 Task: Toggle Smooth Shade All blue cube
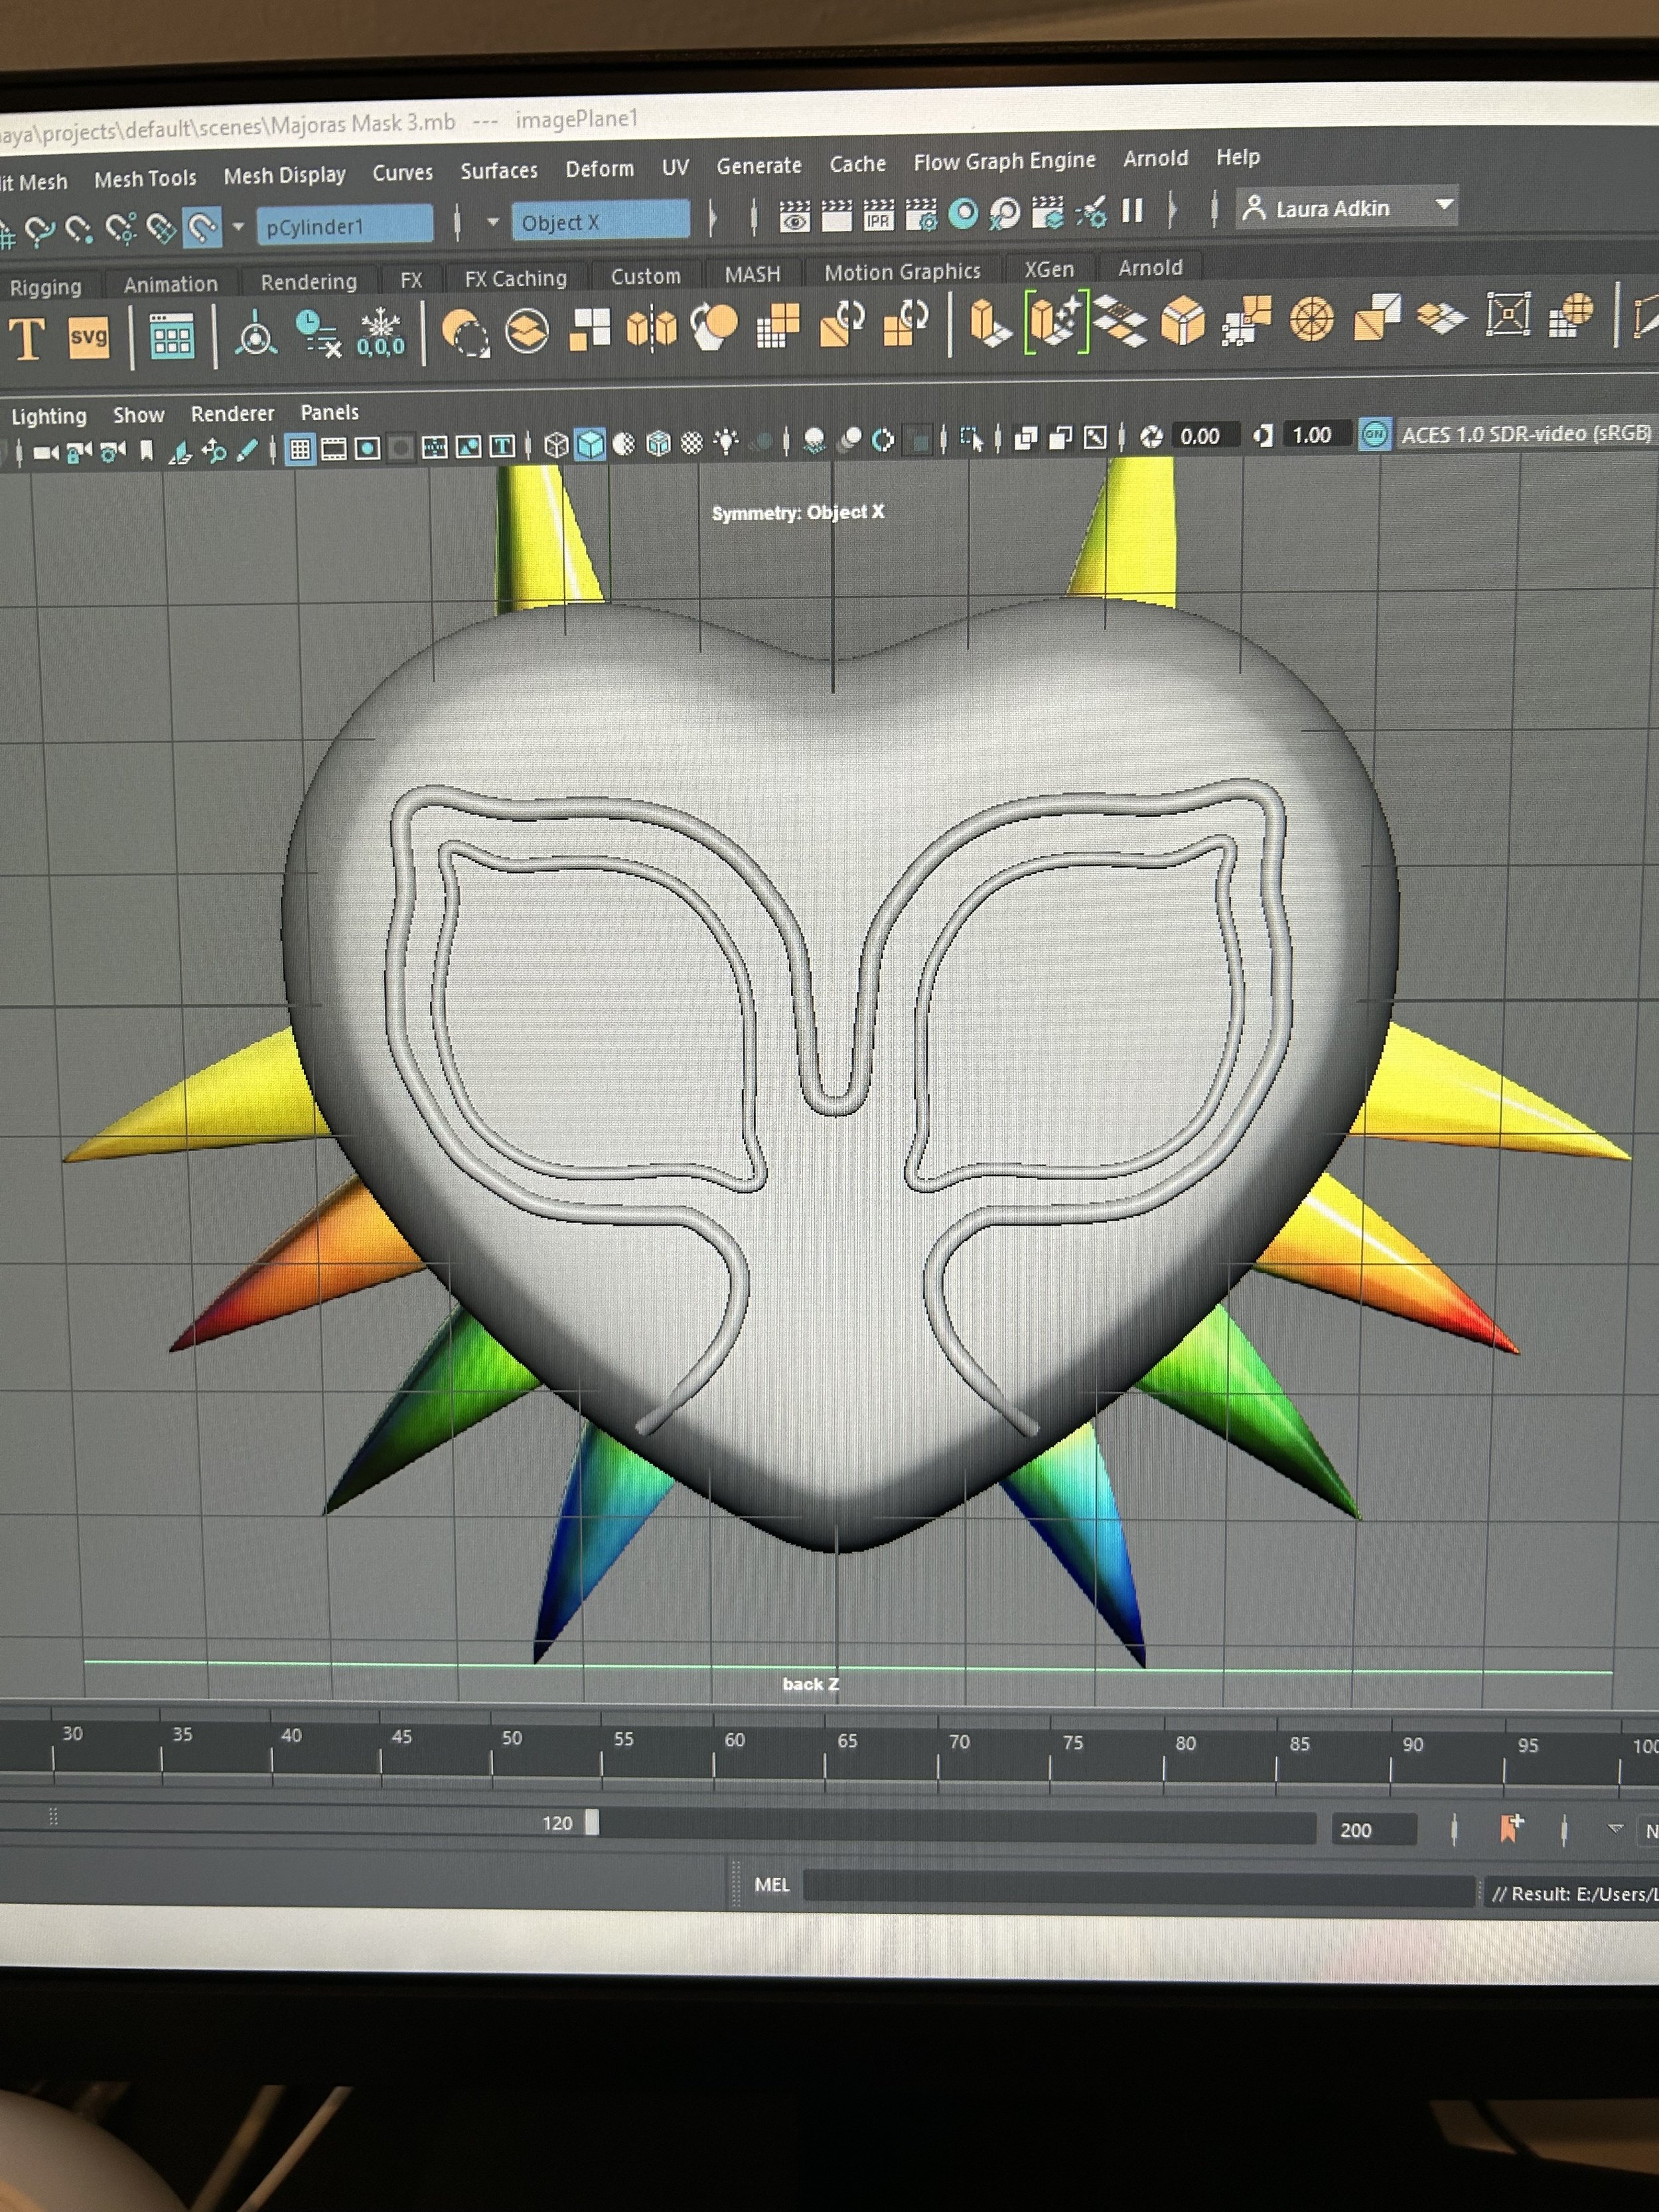591,444
